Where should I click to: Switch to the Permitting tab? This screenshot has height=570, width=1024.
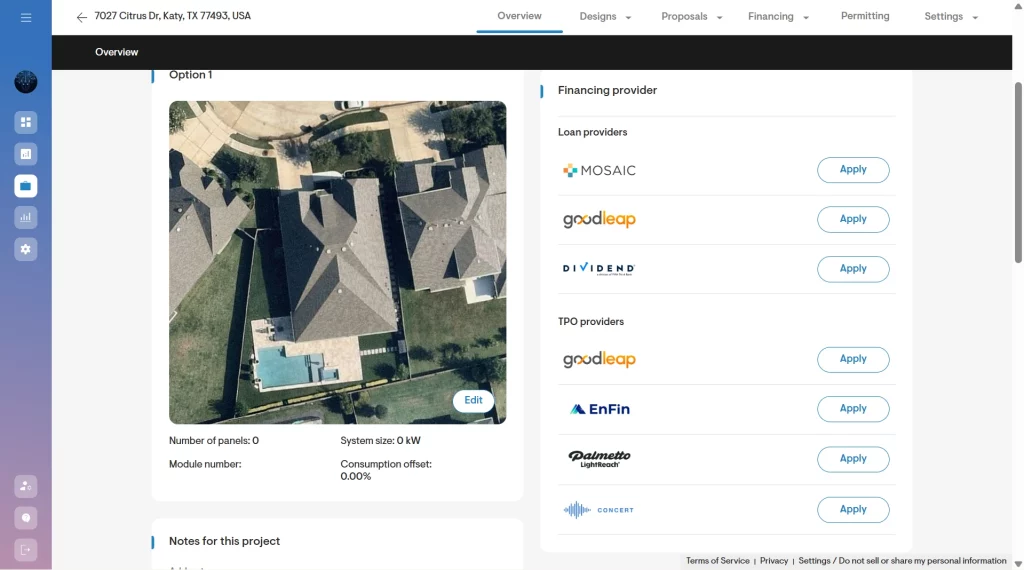(865, 16)
